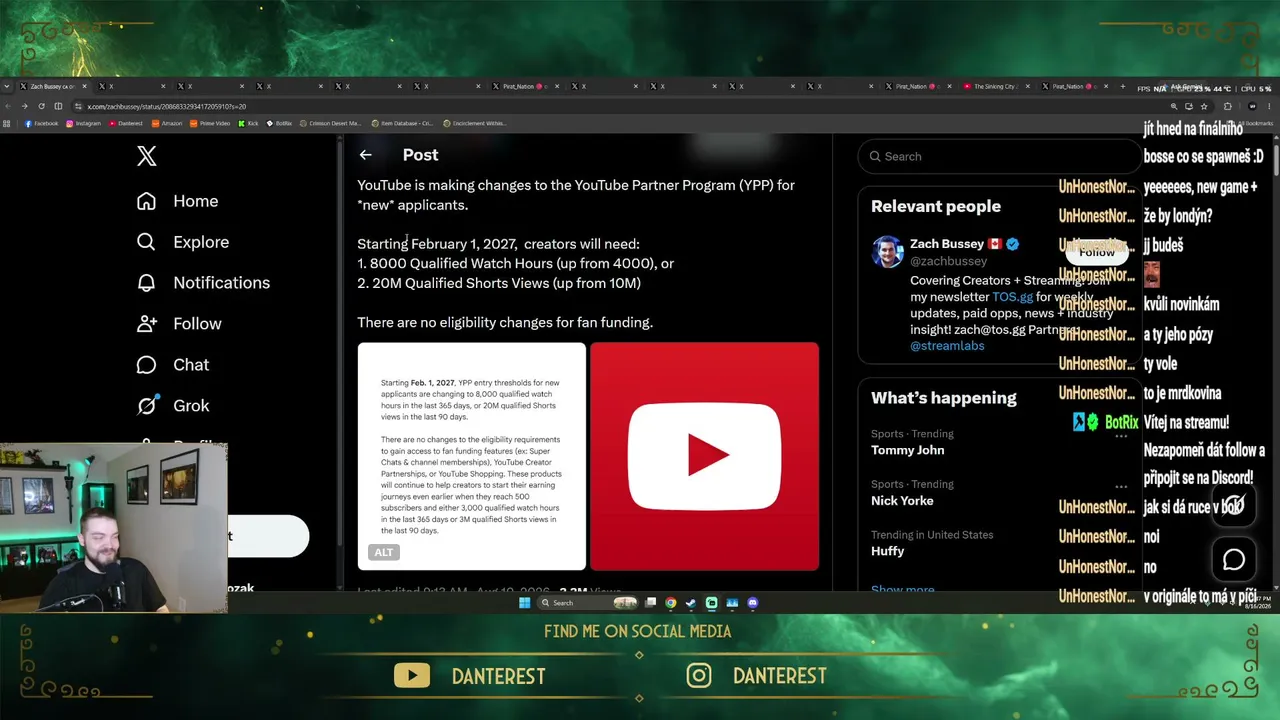Open the browser extensions menu
The image size is (1280, 720).
tap(1228, 106)
